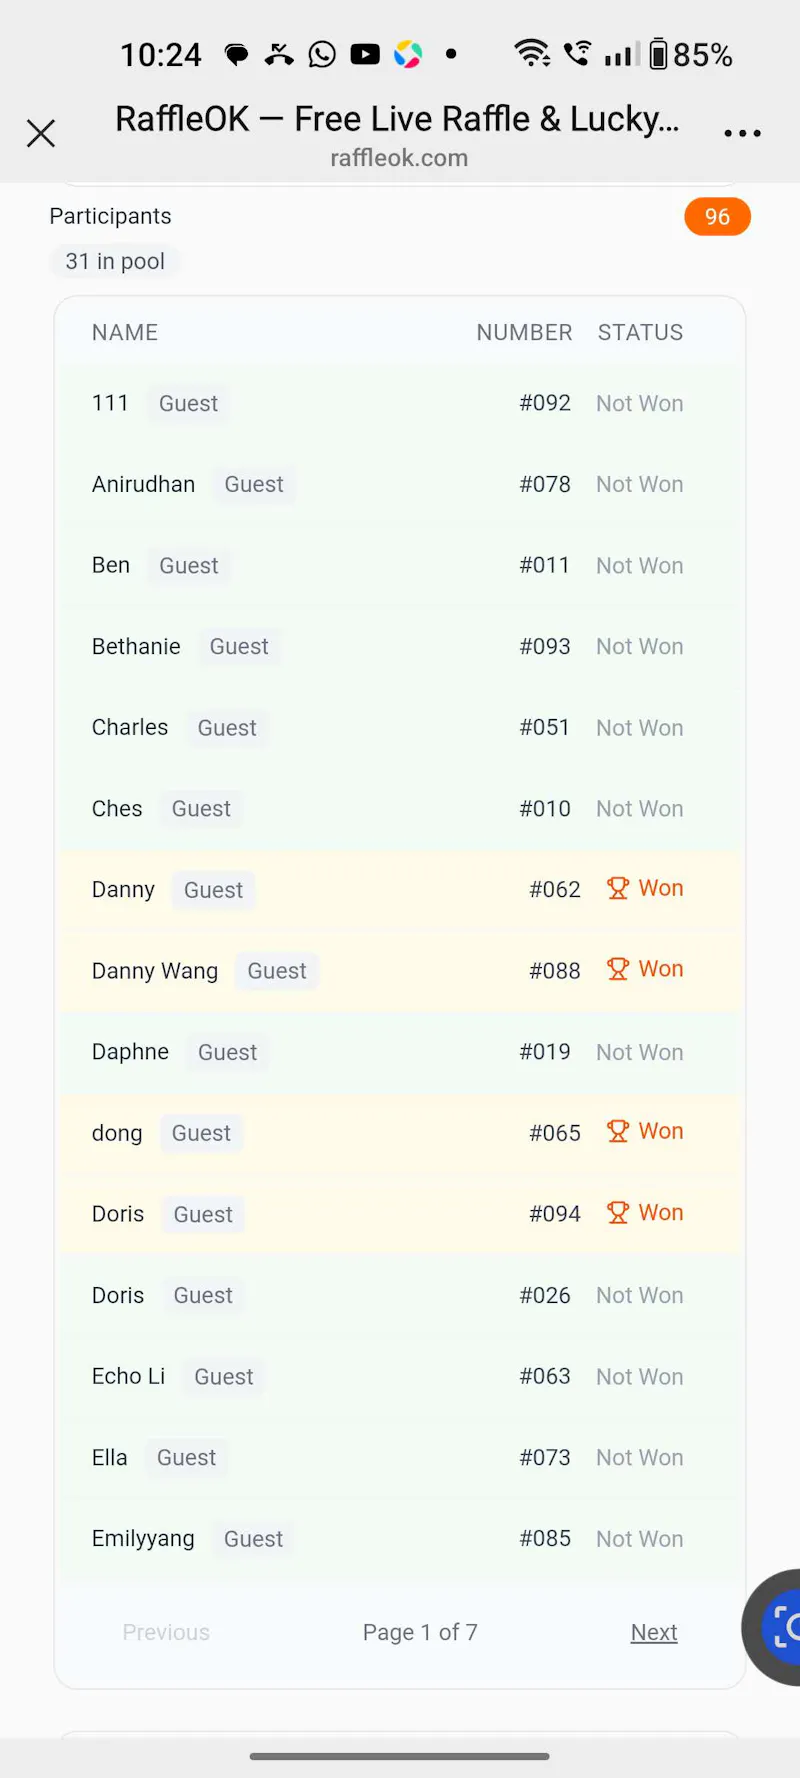
Task: Click the raffleok.com address text
Action: 399,158
